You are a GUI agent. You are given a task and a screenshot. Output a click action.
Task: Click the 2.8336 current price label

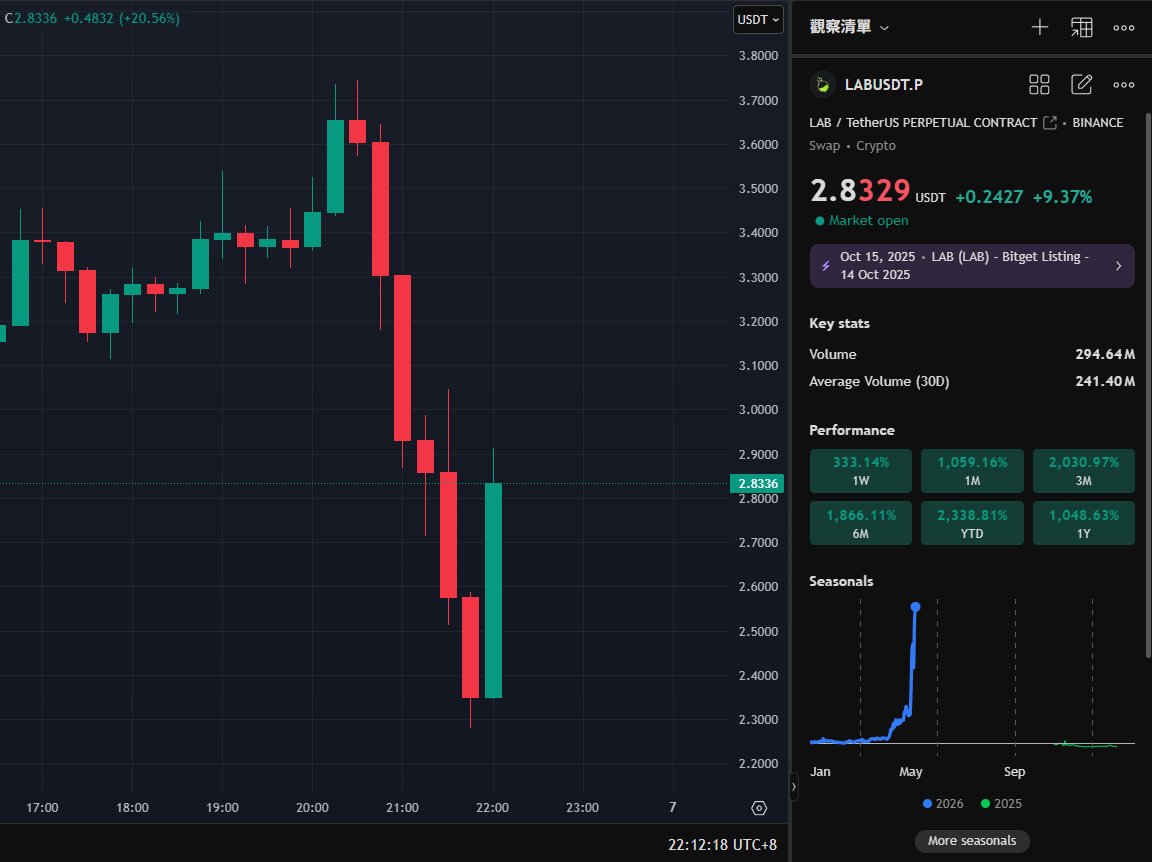click(757, 484)
